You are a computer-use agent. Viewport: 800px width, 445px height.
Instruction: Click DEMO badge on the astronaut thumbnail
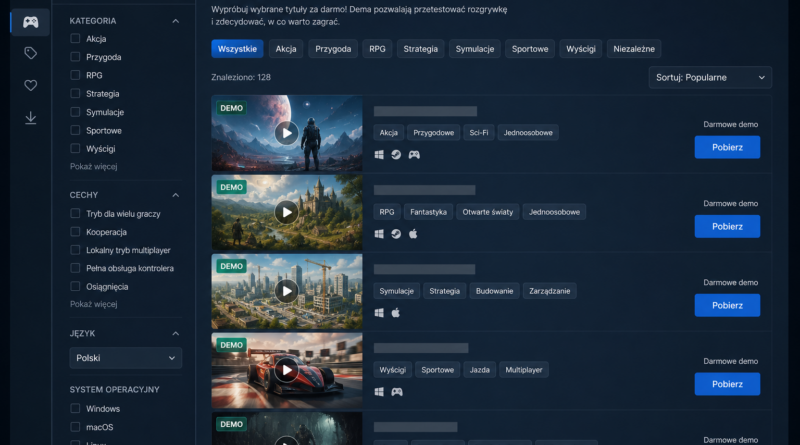click(232, 108)
